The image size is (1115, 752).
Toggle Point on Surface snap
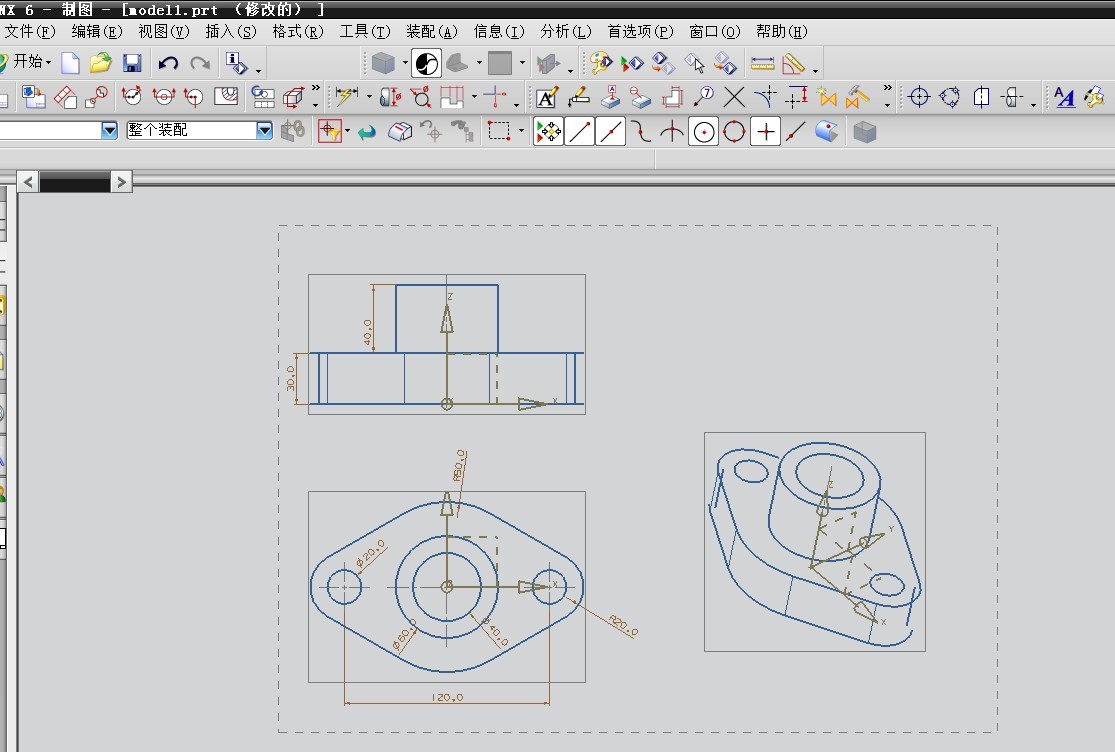coord(826,132)
